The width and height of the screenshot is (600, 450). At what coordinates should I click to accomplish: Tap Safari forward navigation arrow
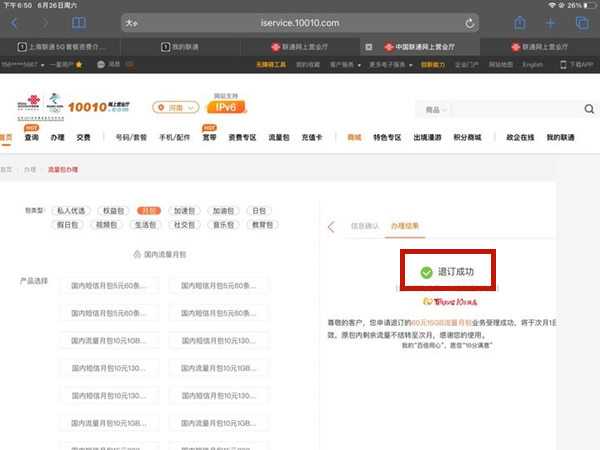[x=47, y=23]
